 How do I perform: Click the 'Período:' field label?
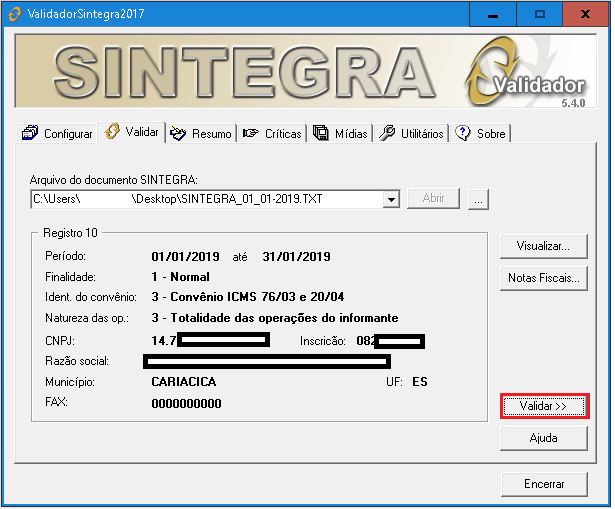pos(66,258)
